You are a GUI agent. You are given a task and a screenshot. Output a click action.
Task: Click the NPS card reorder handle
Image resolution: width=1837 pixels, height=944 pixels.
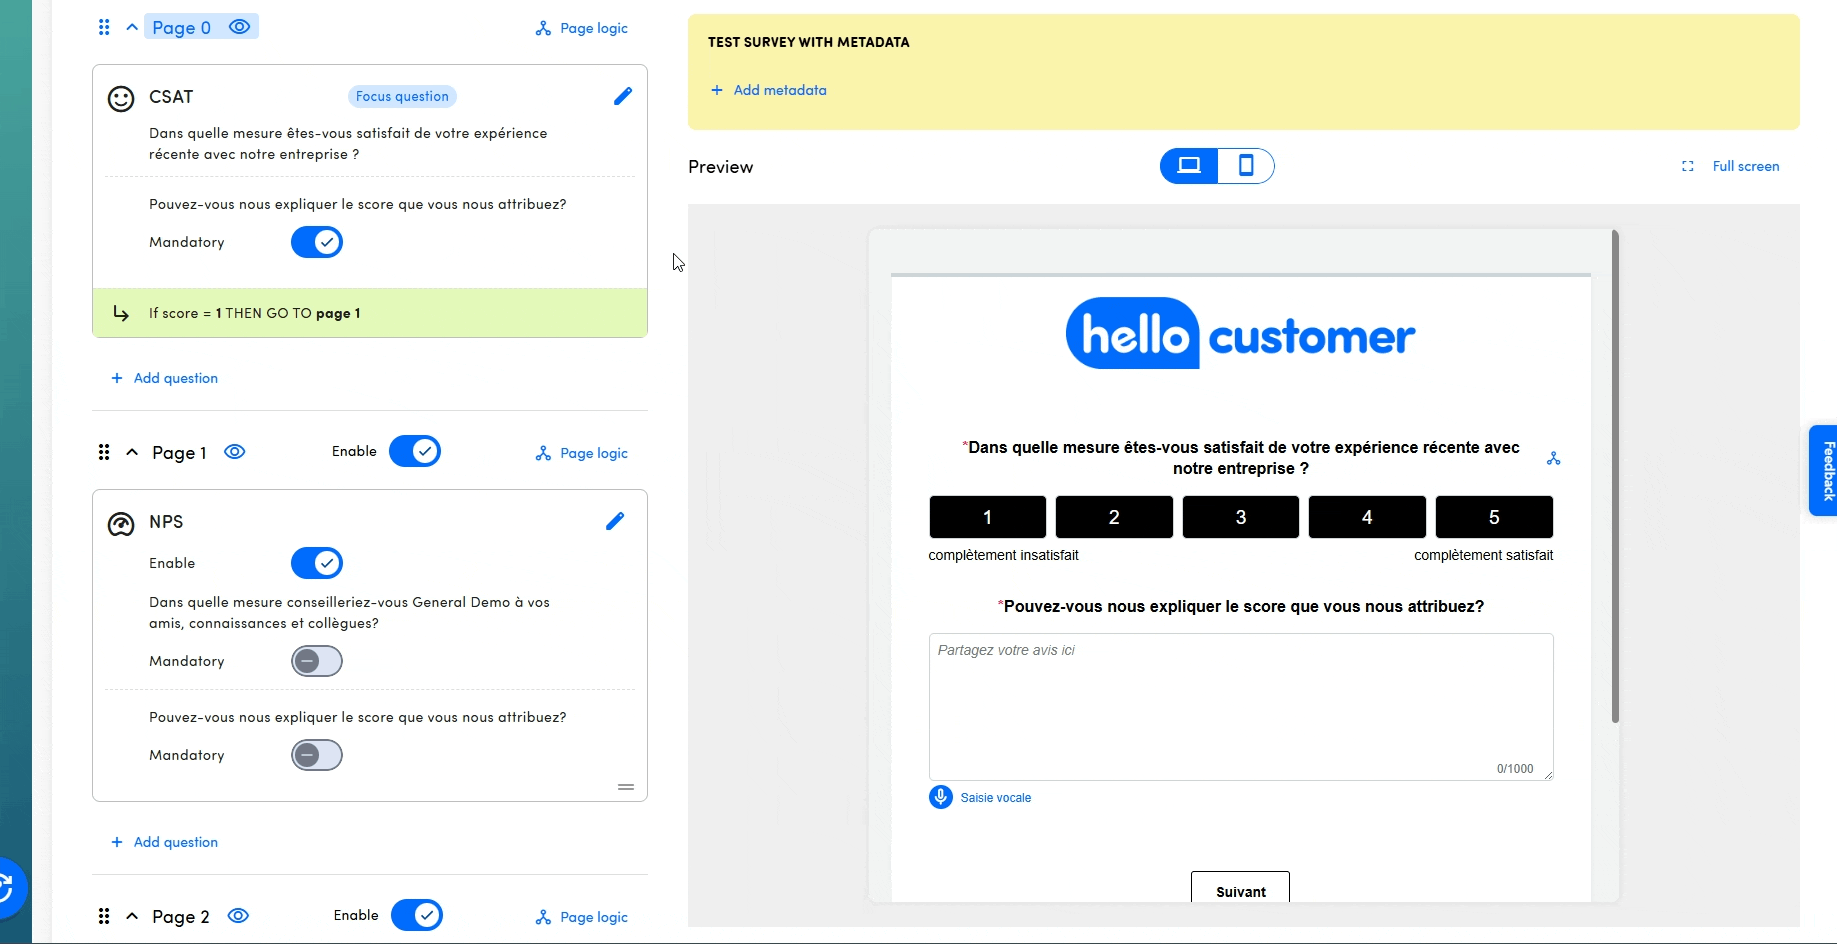[x=626, y=787]
